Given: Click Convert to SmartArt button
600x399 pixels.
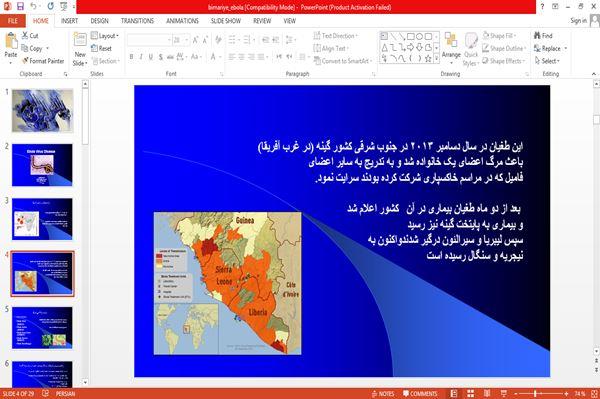Looking at the screenshot, I should pyautogui.click(x=342, y=61).
